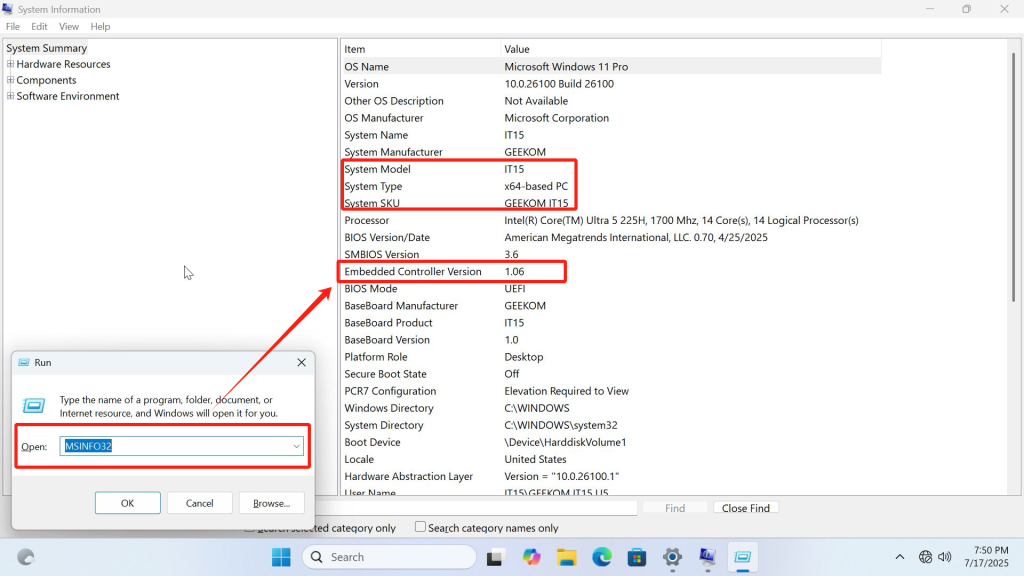Screen dimensions: 1024x576
Task: Open Microsoft Edge from the taskbar
Action: click(x=601, y=557)
